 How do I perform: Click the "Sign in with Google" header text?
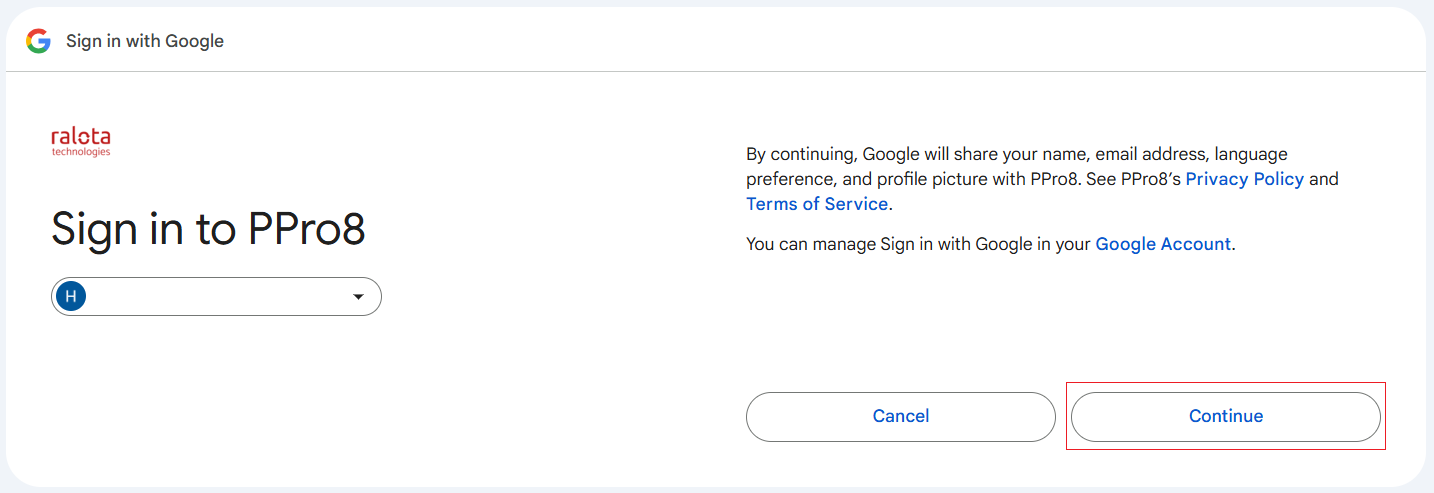click(145, 41)
